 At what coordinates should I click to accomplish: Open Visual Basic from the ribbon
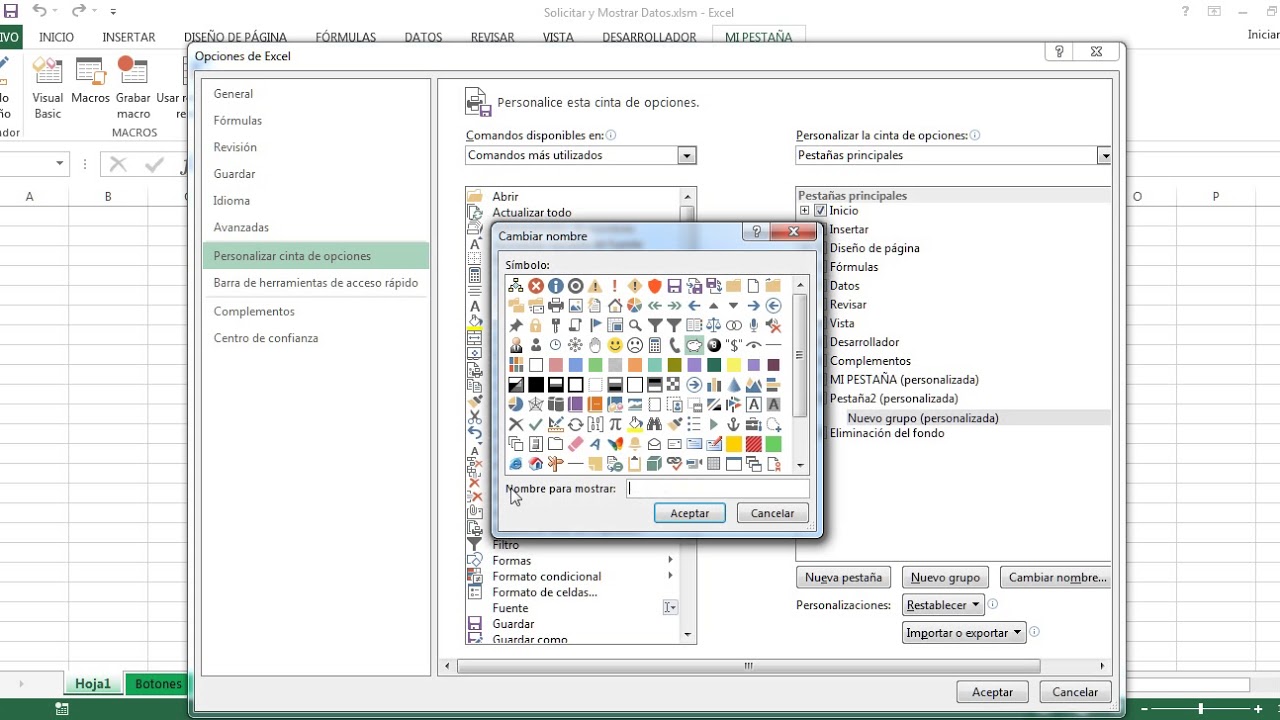[x=47, y=86]
